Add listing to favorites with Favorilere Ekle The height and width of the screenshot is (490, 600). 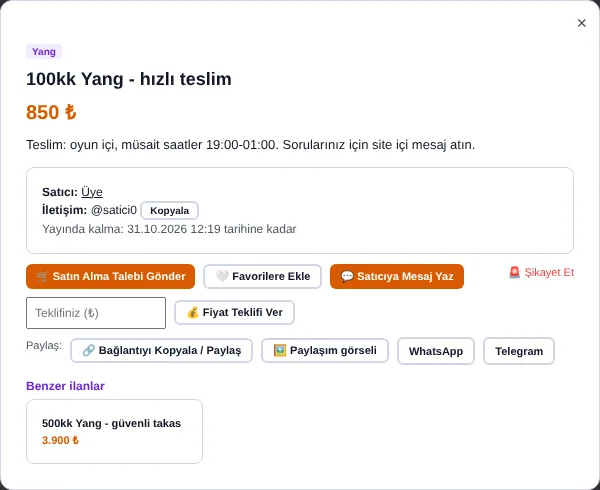(262, 276)
